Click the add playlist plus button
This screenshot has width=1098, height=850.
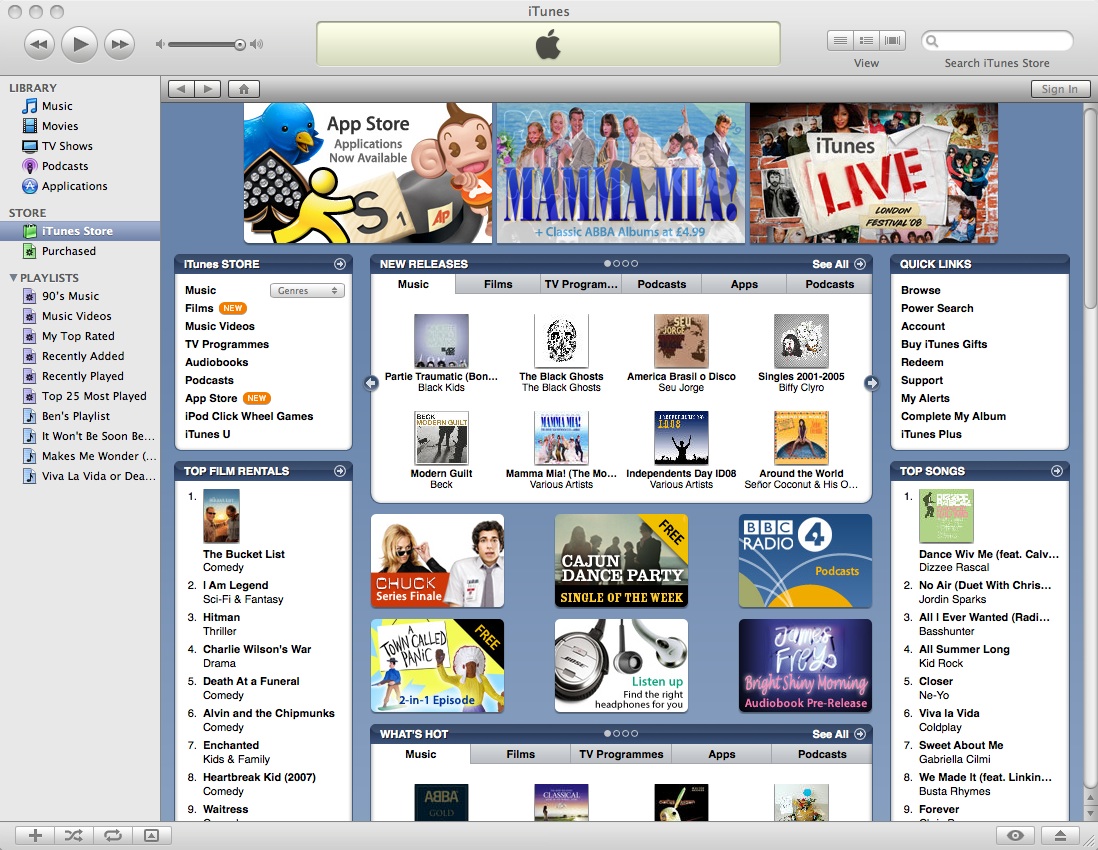point(35,835)
